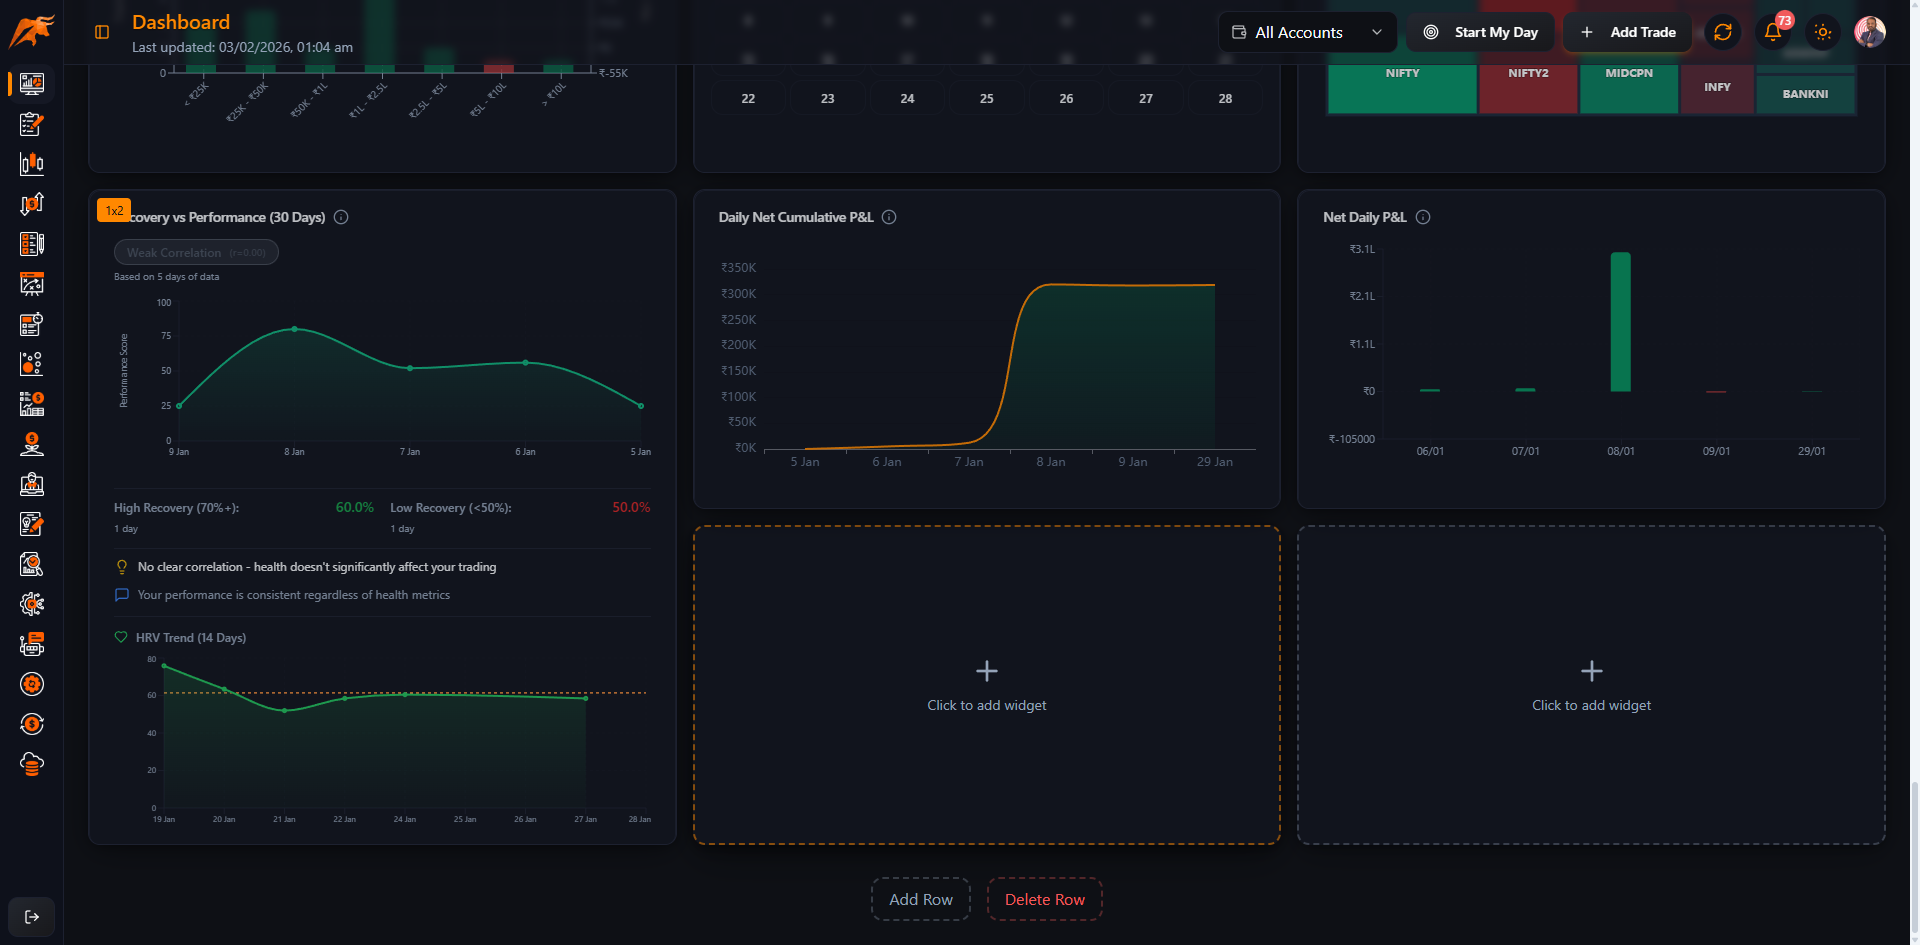
Task: Open candlestick chart icon in sidebar
Action: point(32,164)
